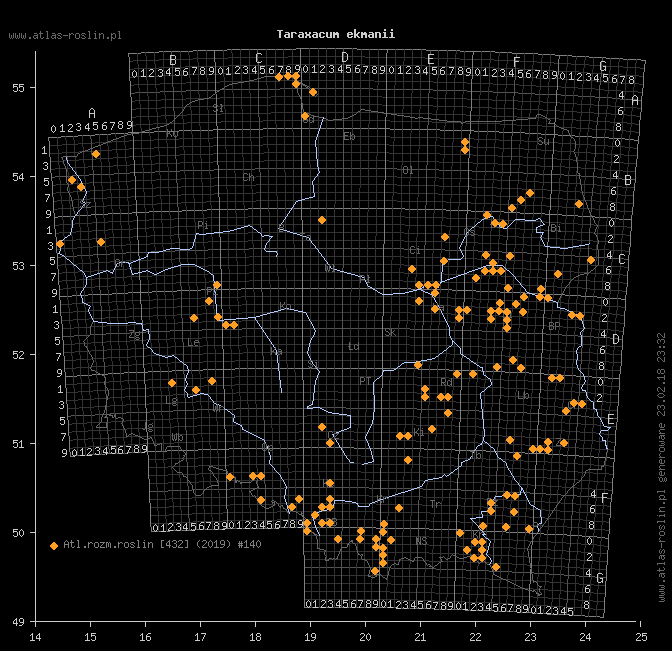Click region label "Sl" on the map
672x651 pixels.
[218, 108]
